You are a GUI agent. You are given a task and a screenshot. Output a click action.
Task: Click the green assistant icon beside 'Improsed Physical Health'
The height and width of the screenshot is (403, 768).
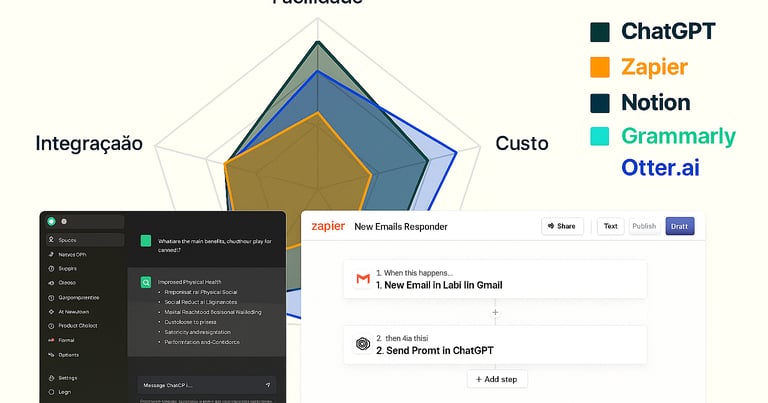[146, 283]
